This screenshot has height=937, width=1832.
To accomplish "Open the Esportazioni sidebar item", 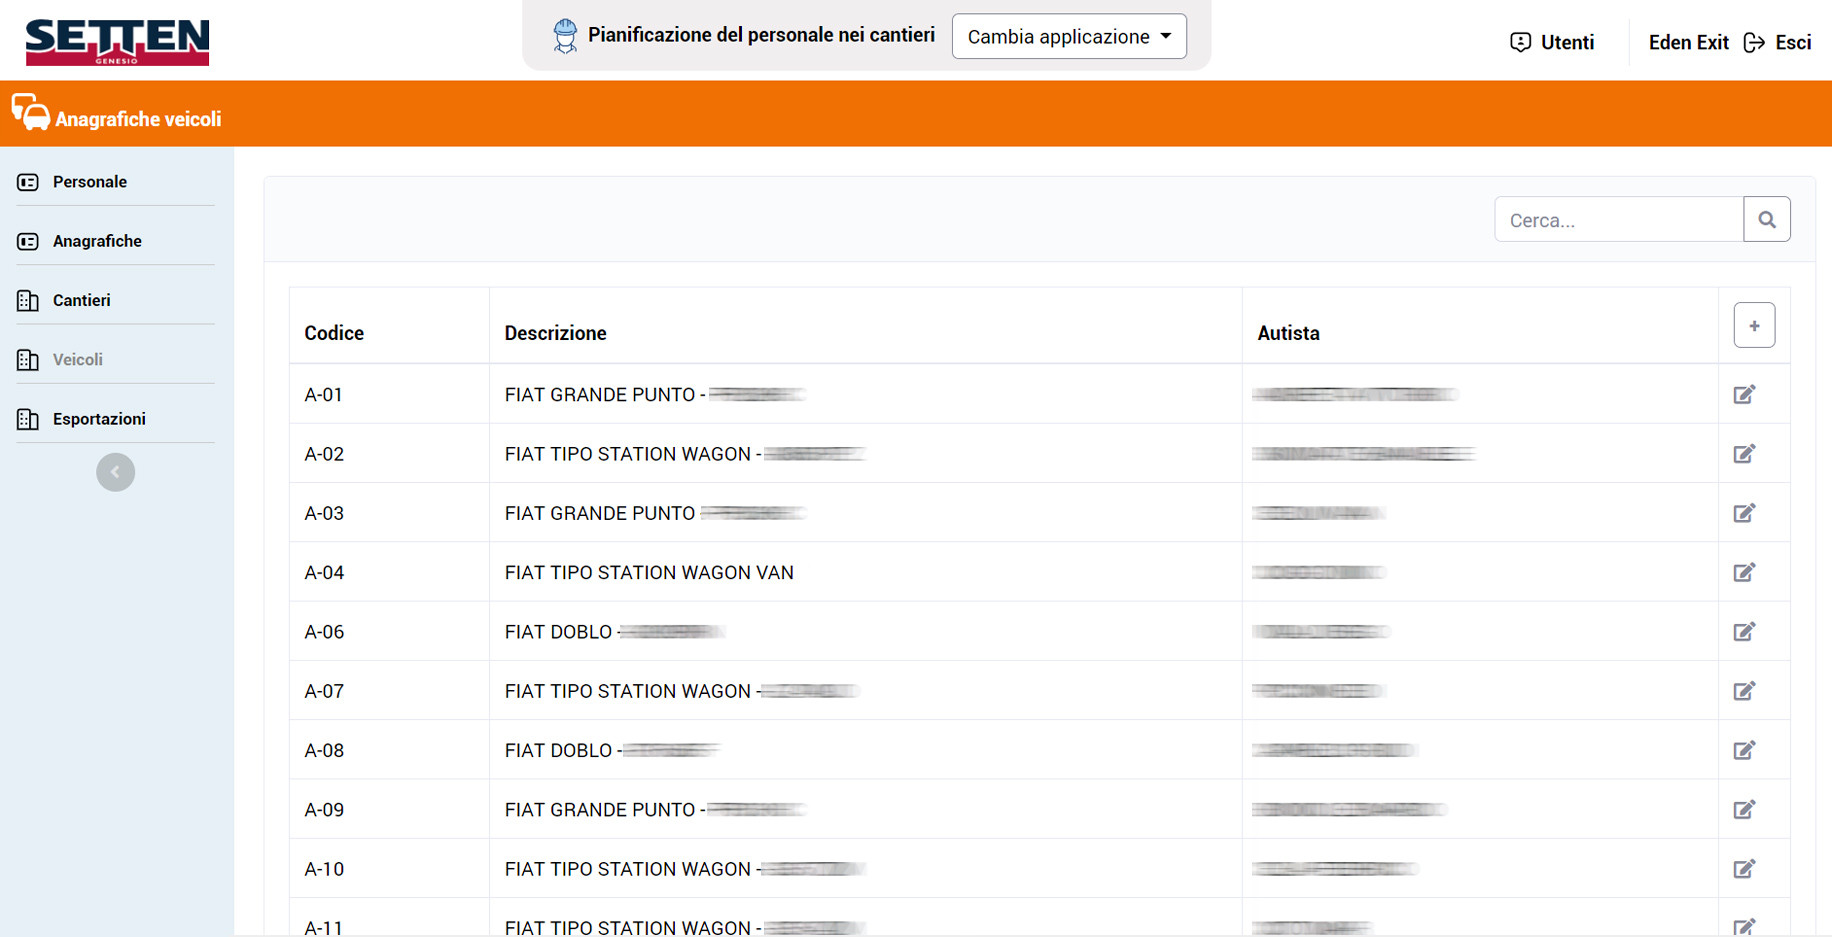I will coord(99,419).
